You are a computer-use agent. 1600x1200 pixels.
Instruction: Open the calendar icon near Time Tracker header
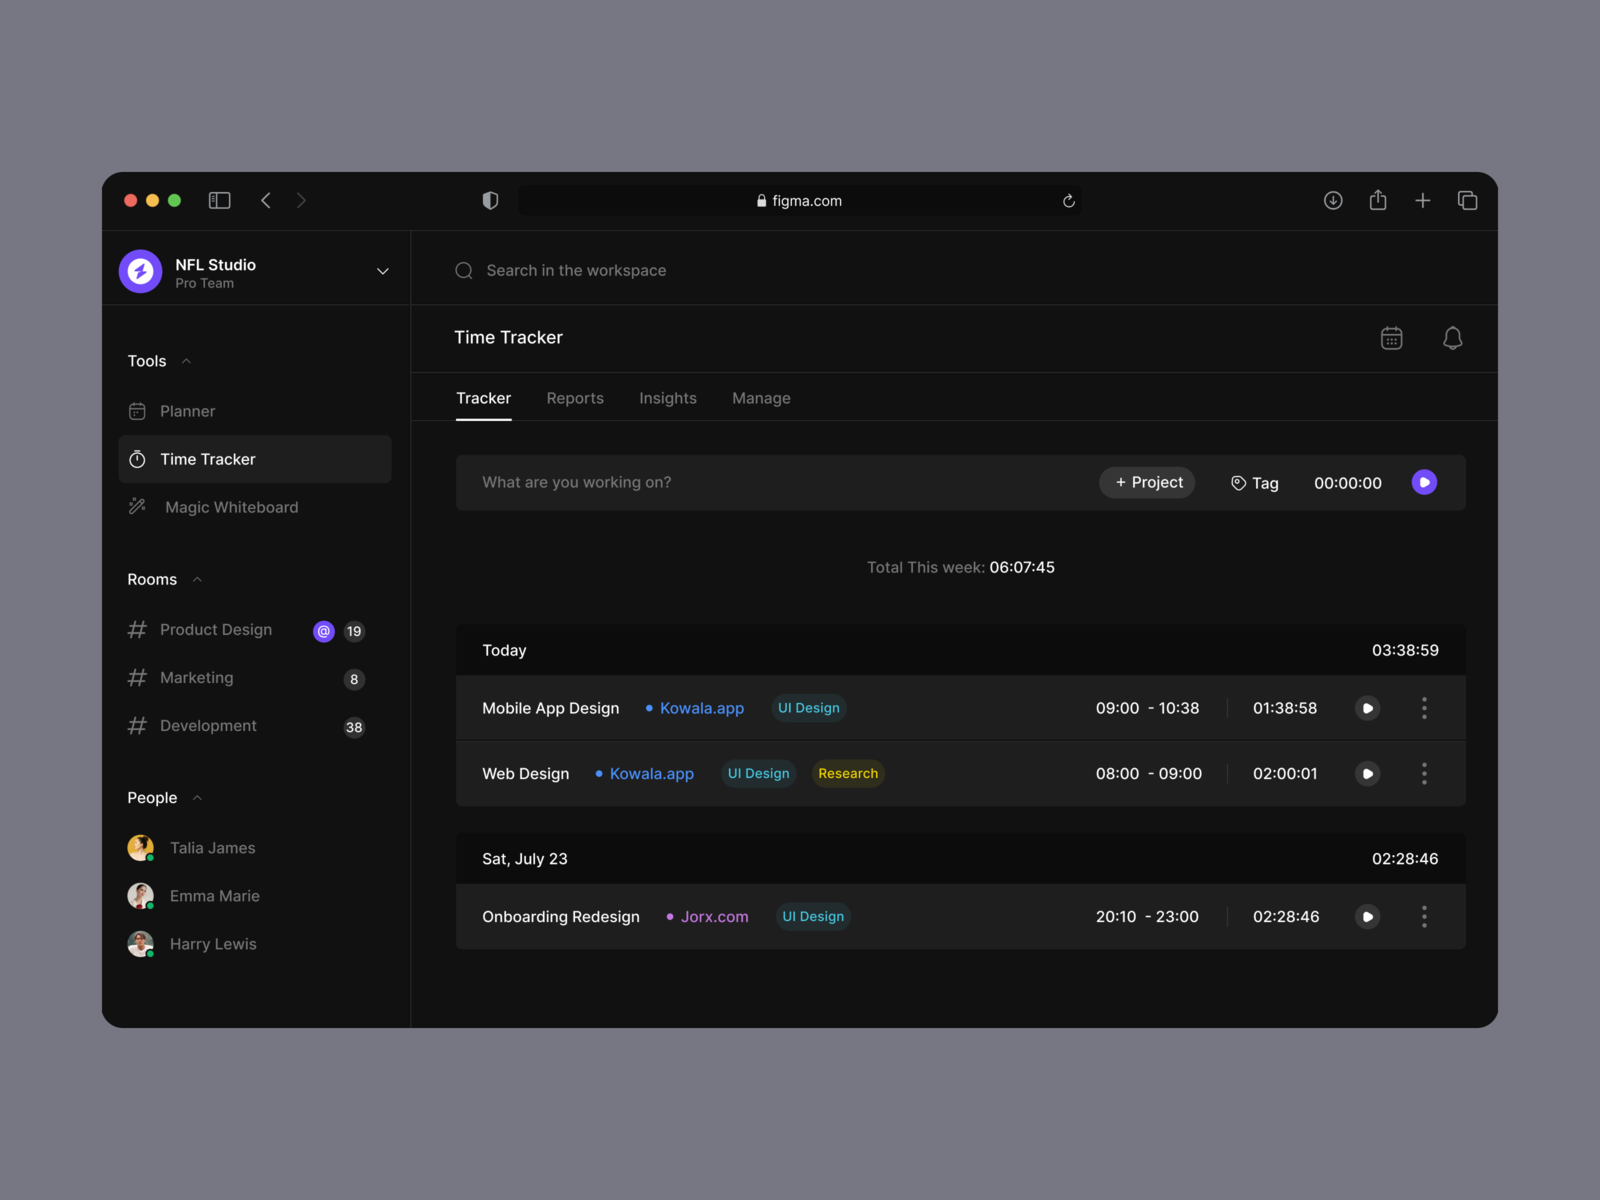click(1391, 338)
